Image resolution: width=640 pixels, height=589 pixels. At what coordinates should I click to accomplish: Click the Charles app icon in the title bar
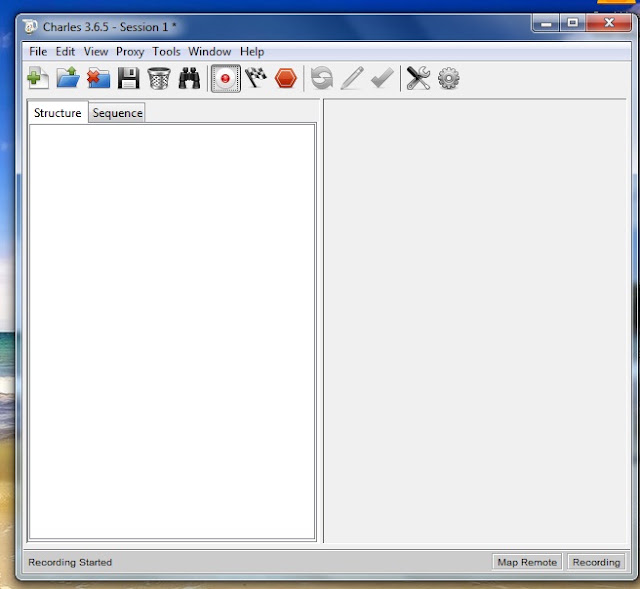point(30,27)
